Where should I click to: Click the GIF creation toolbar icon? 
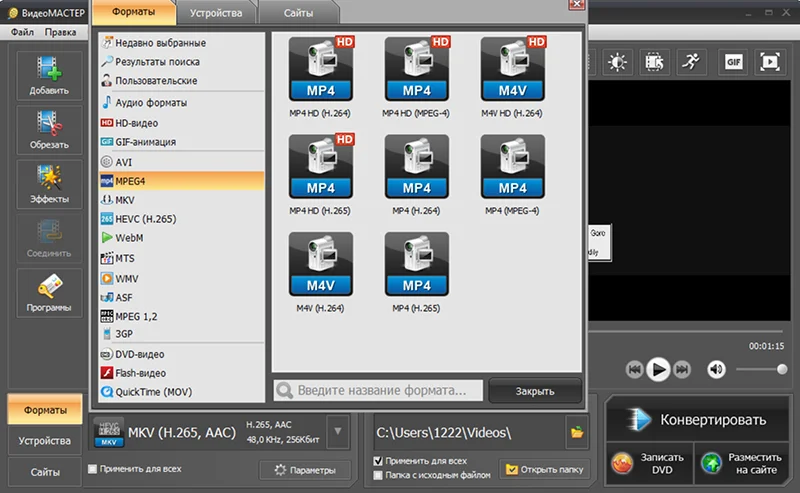(733, 62)
